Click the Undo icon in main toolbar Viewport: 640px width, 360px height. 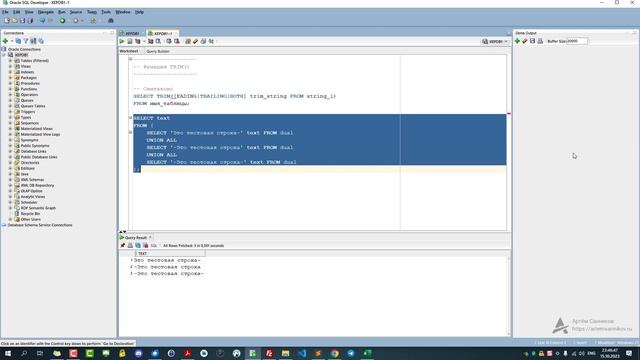[42, 20]
